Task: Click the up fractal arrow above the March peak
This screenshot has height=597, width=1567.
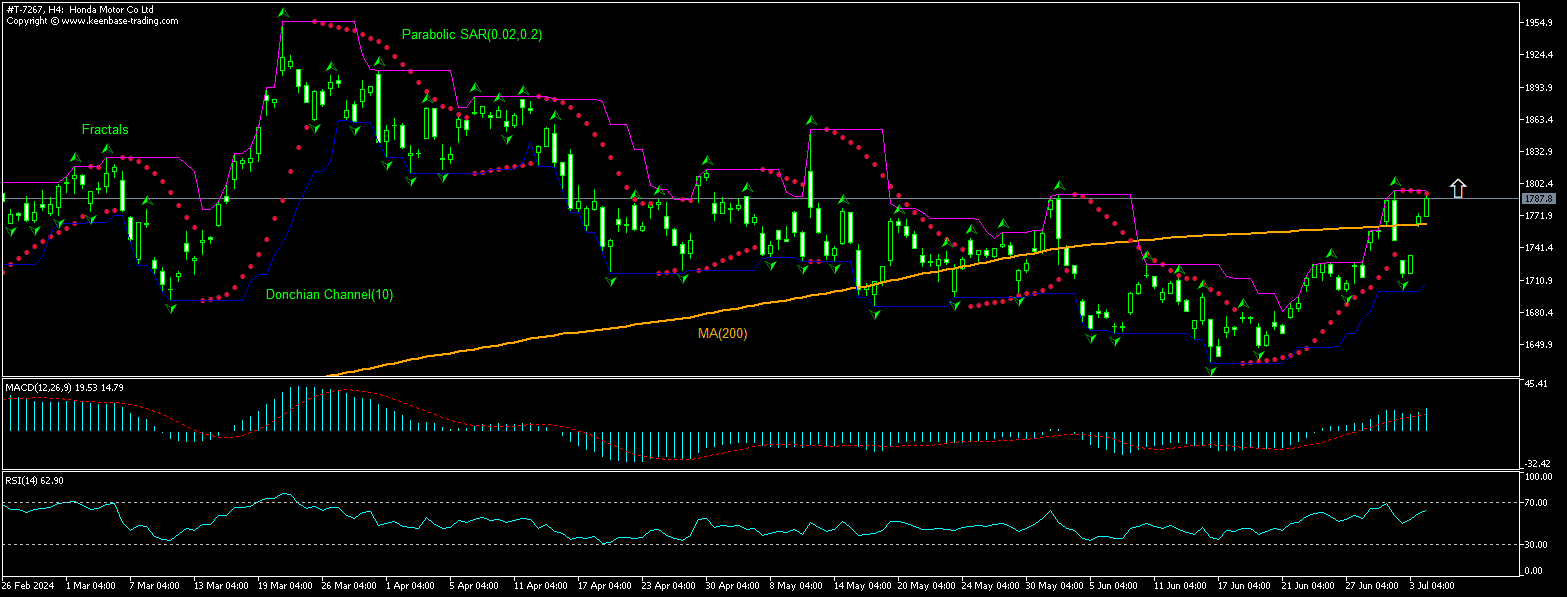Action: 283,13
